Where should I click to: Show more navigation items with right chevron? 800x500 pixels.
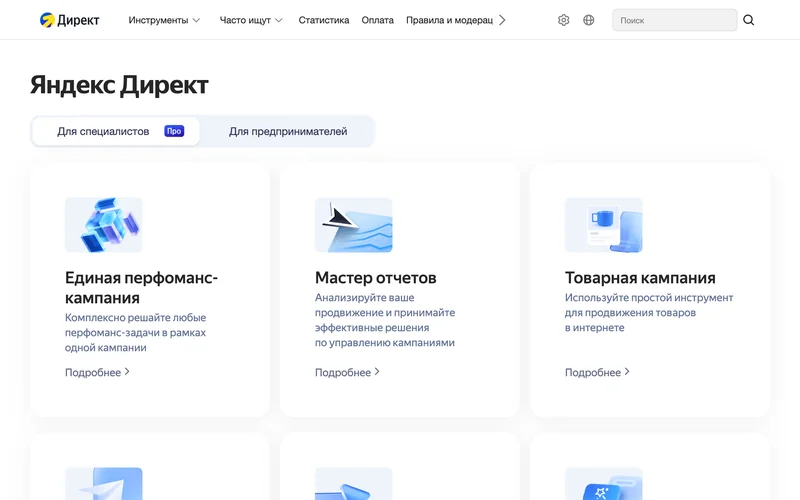[503, 20]
